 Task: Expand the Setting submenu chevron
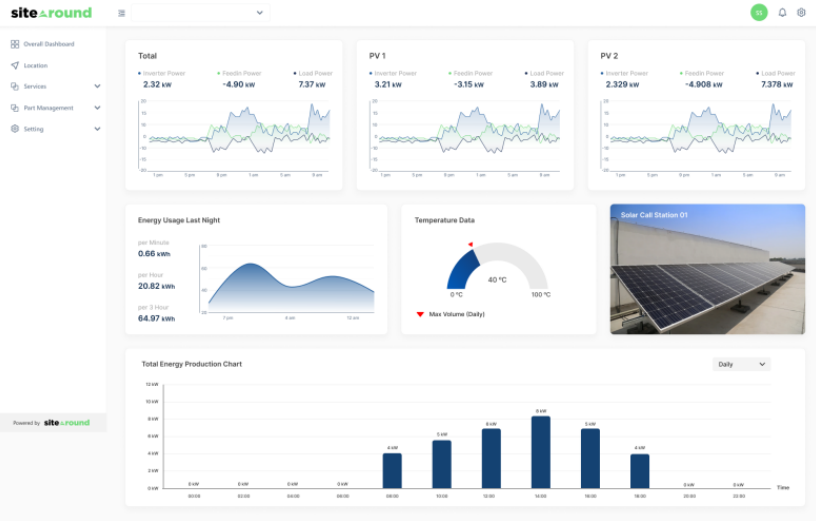tap(97, 129)
